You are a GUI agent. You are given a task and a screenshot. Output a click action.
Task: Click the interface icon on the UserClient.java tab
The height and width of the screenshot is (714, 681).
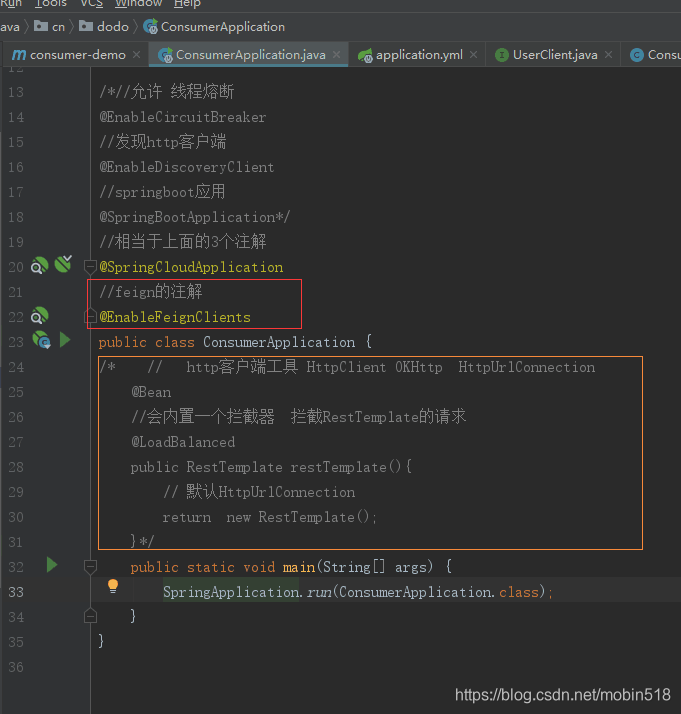502,55
